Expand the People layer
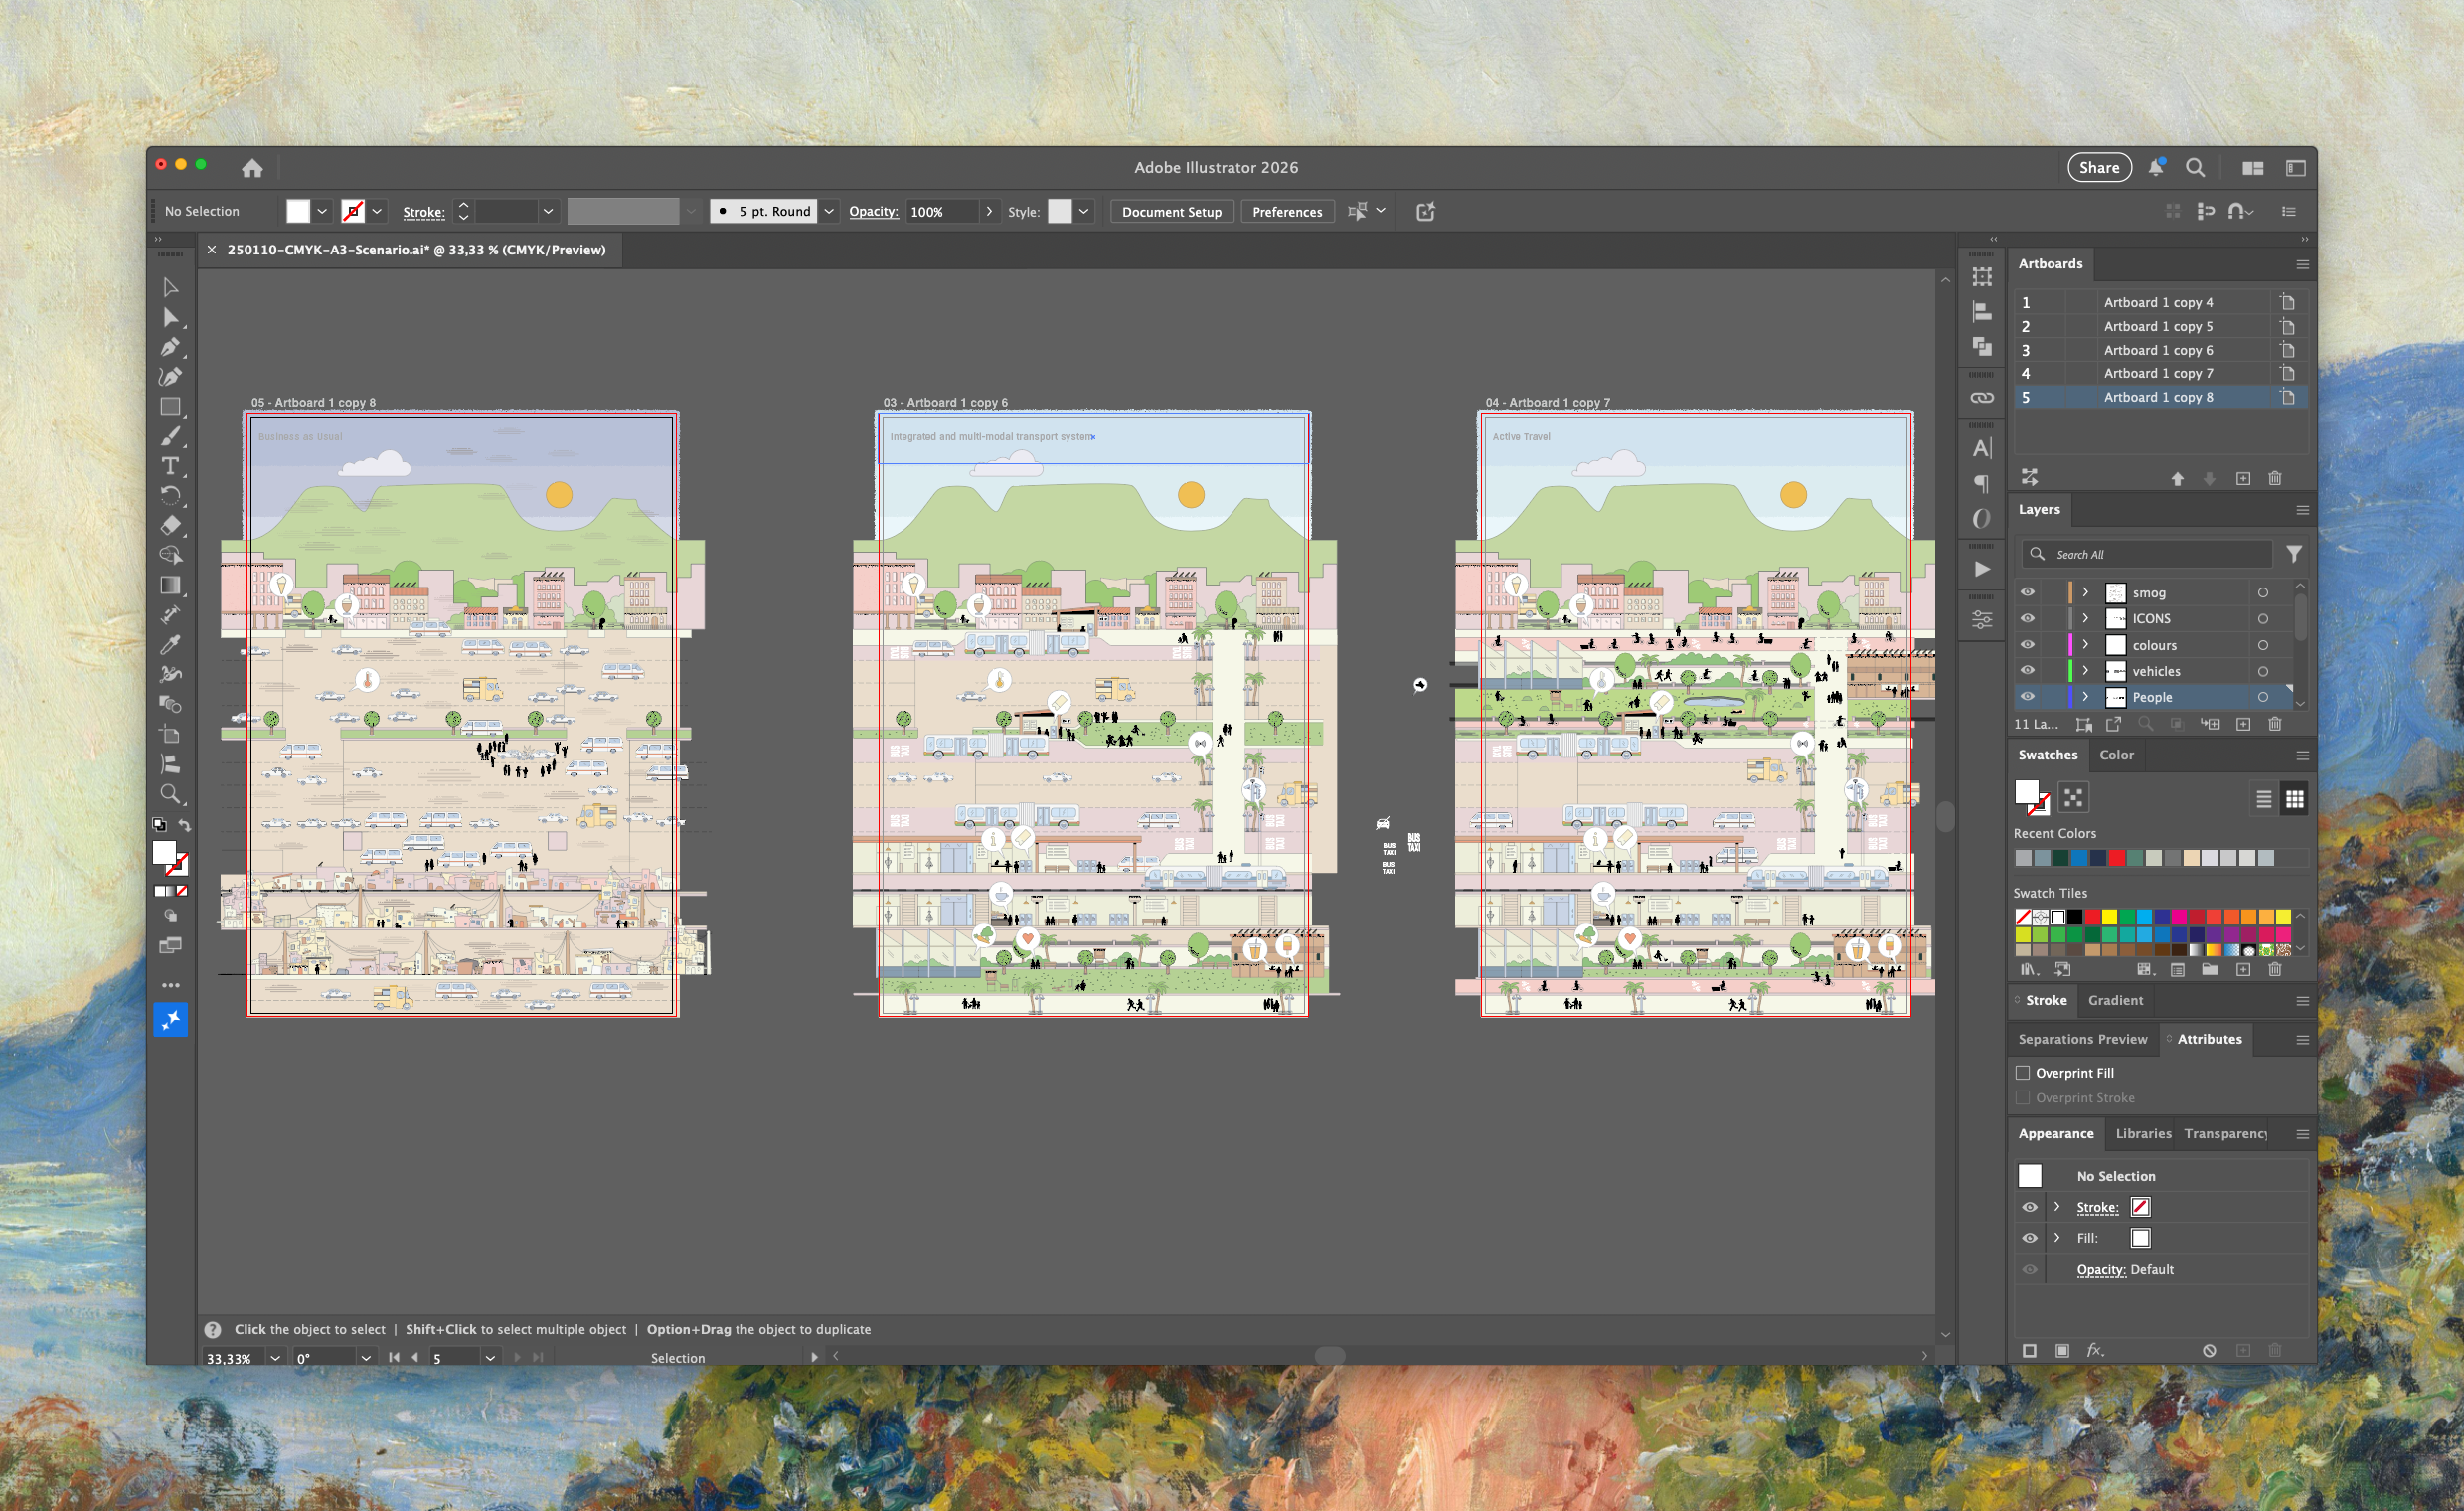2464x1511 pixels. [x=2086, y=697]
